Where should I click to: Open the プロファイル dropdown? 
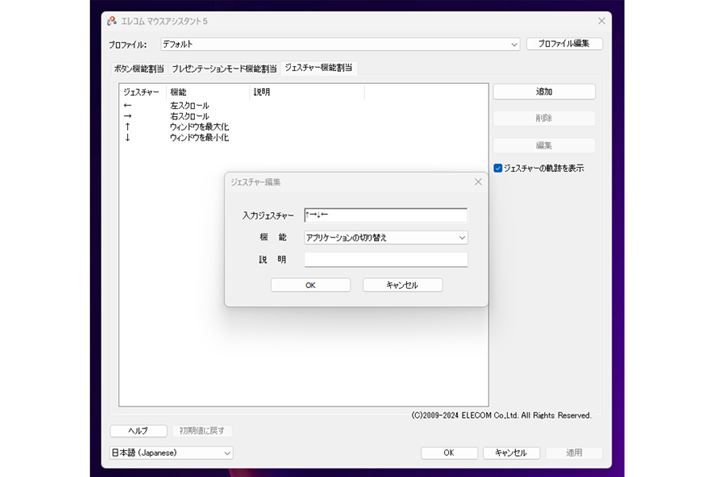tap(514, 44)
